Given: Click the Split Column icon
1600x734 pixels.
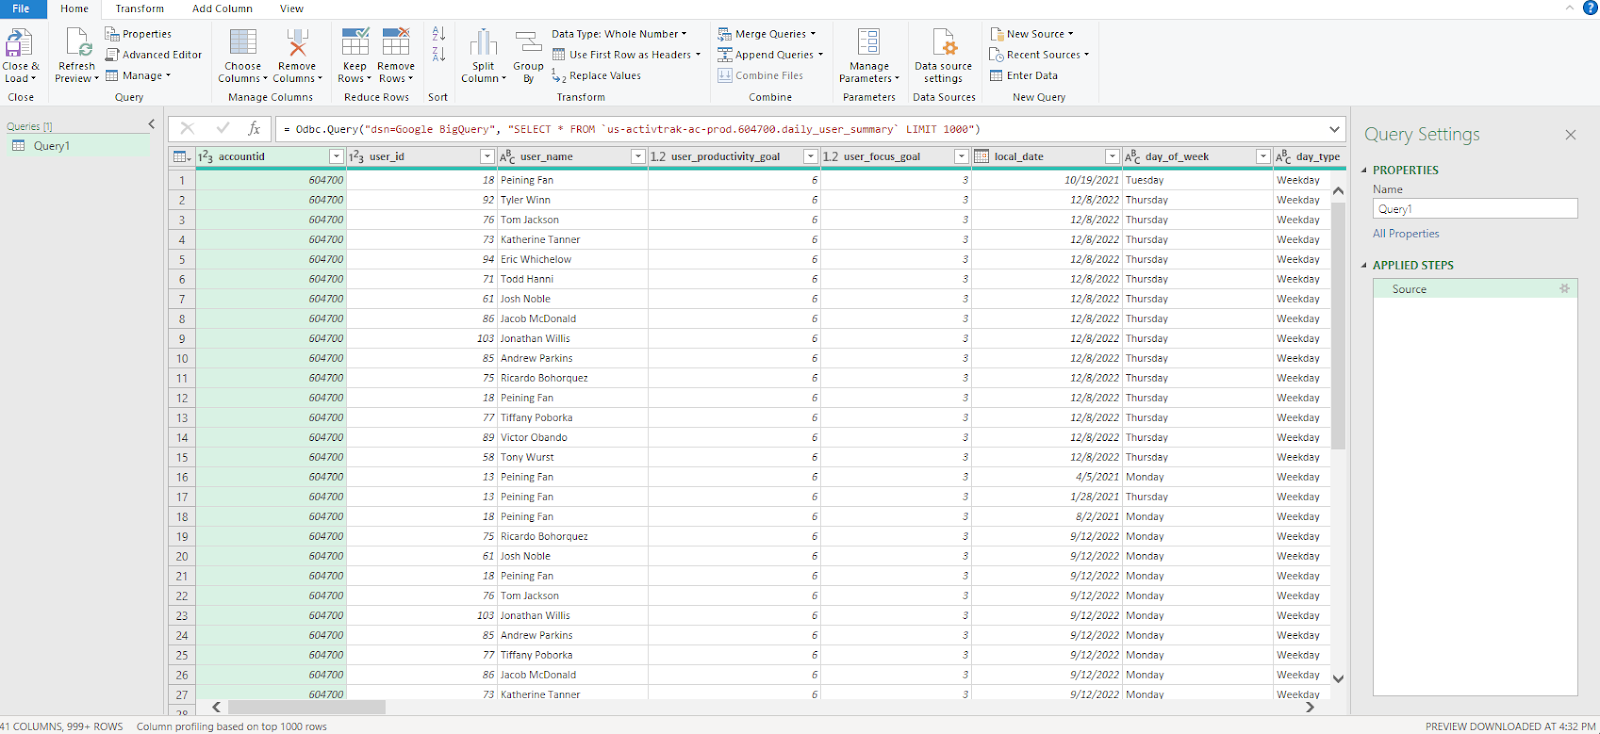Looking at the screenshot, I should (484, 42).
